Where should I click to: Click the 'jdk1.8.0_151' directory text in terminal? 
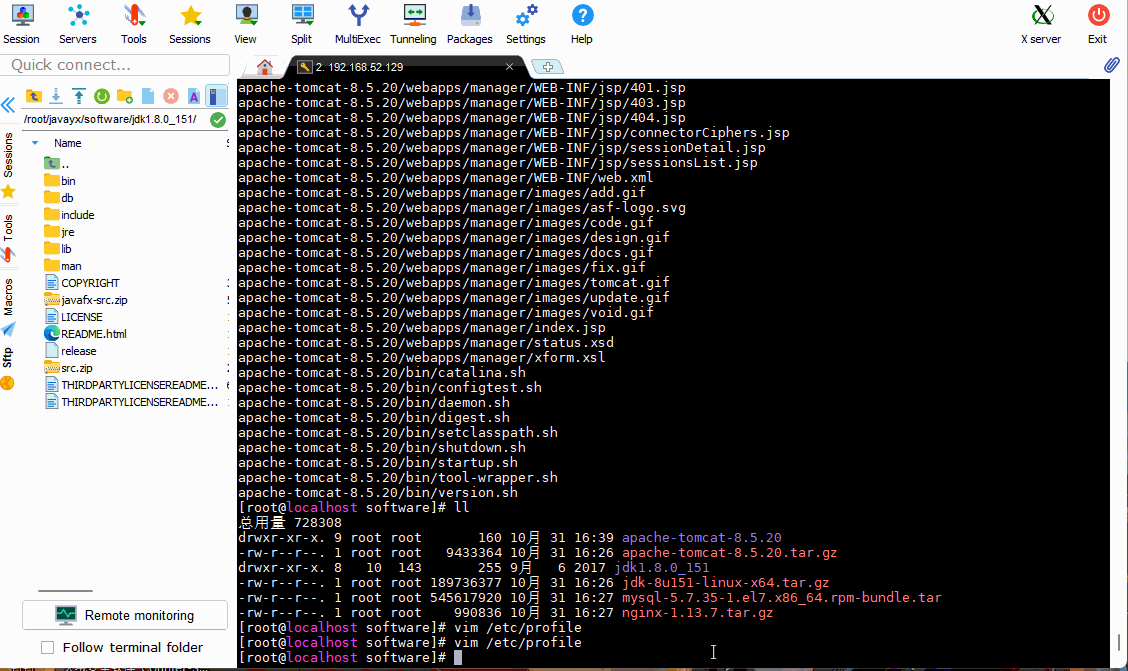pos(662,567)
